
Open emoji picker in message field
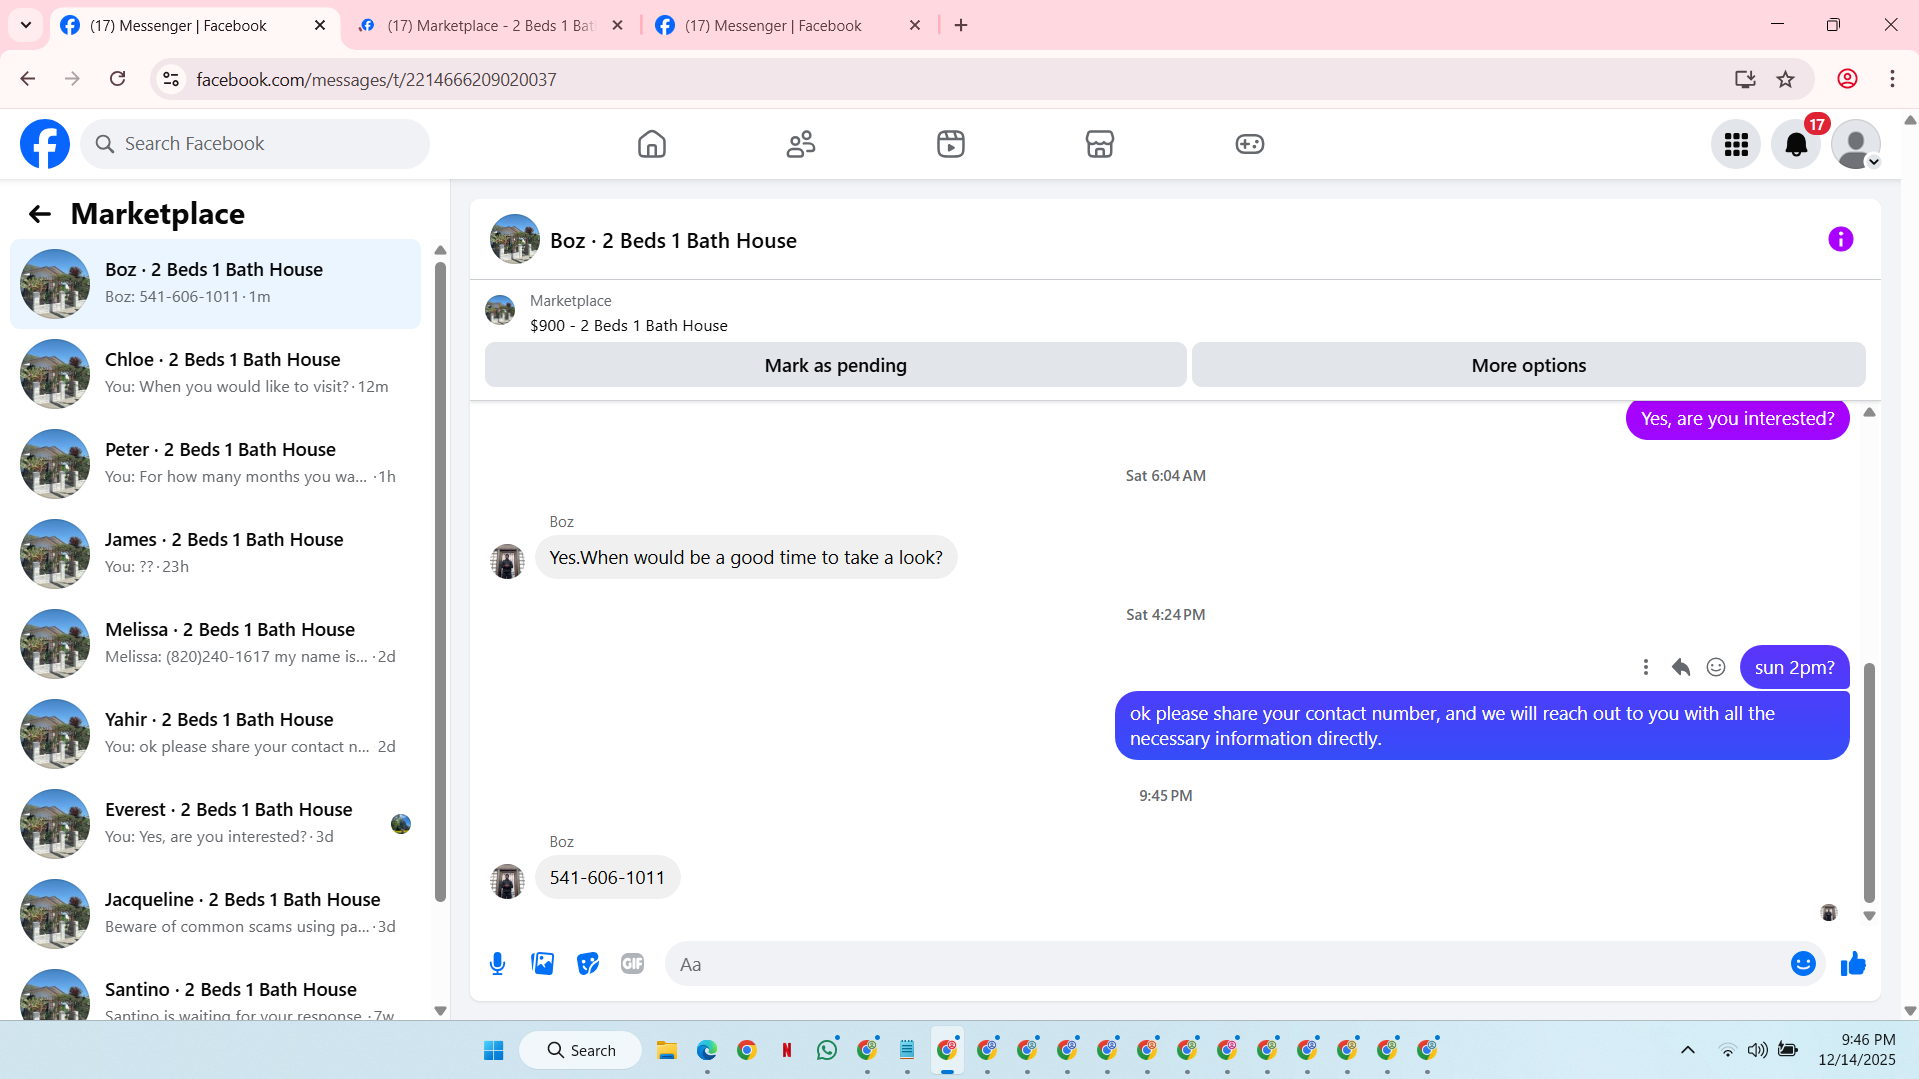[x=1803, y=963]
